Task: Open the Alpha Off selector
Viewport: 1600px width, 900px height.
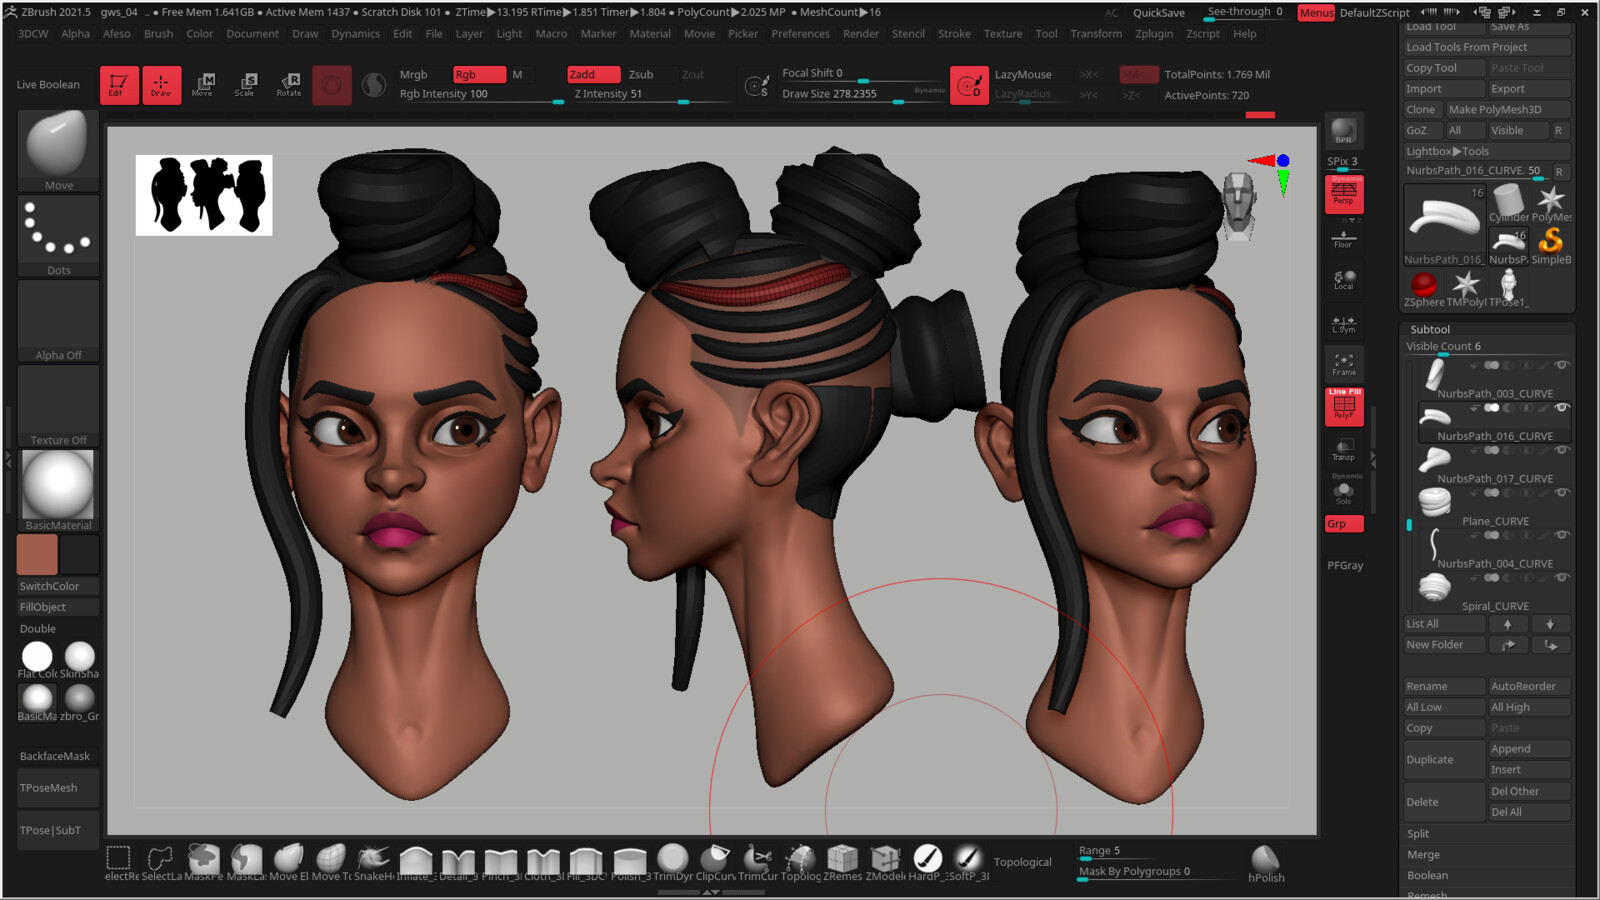Action: pyautogui.click(x=58, y=321)
